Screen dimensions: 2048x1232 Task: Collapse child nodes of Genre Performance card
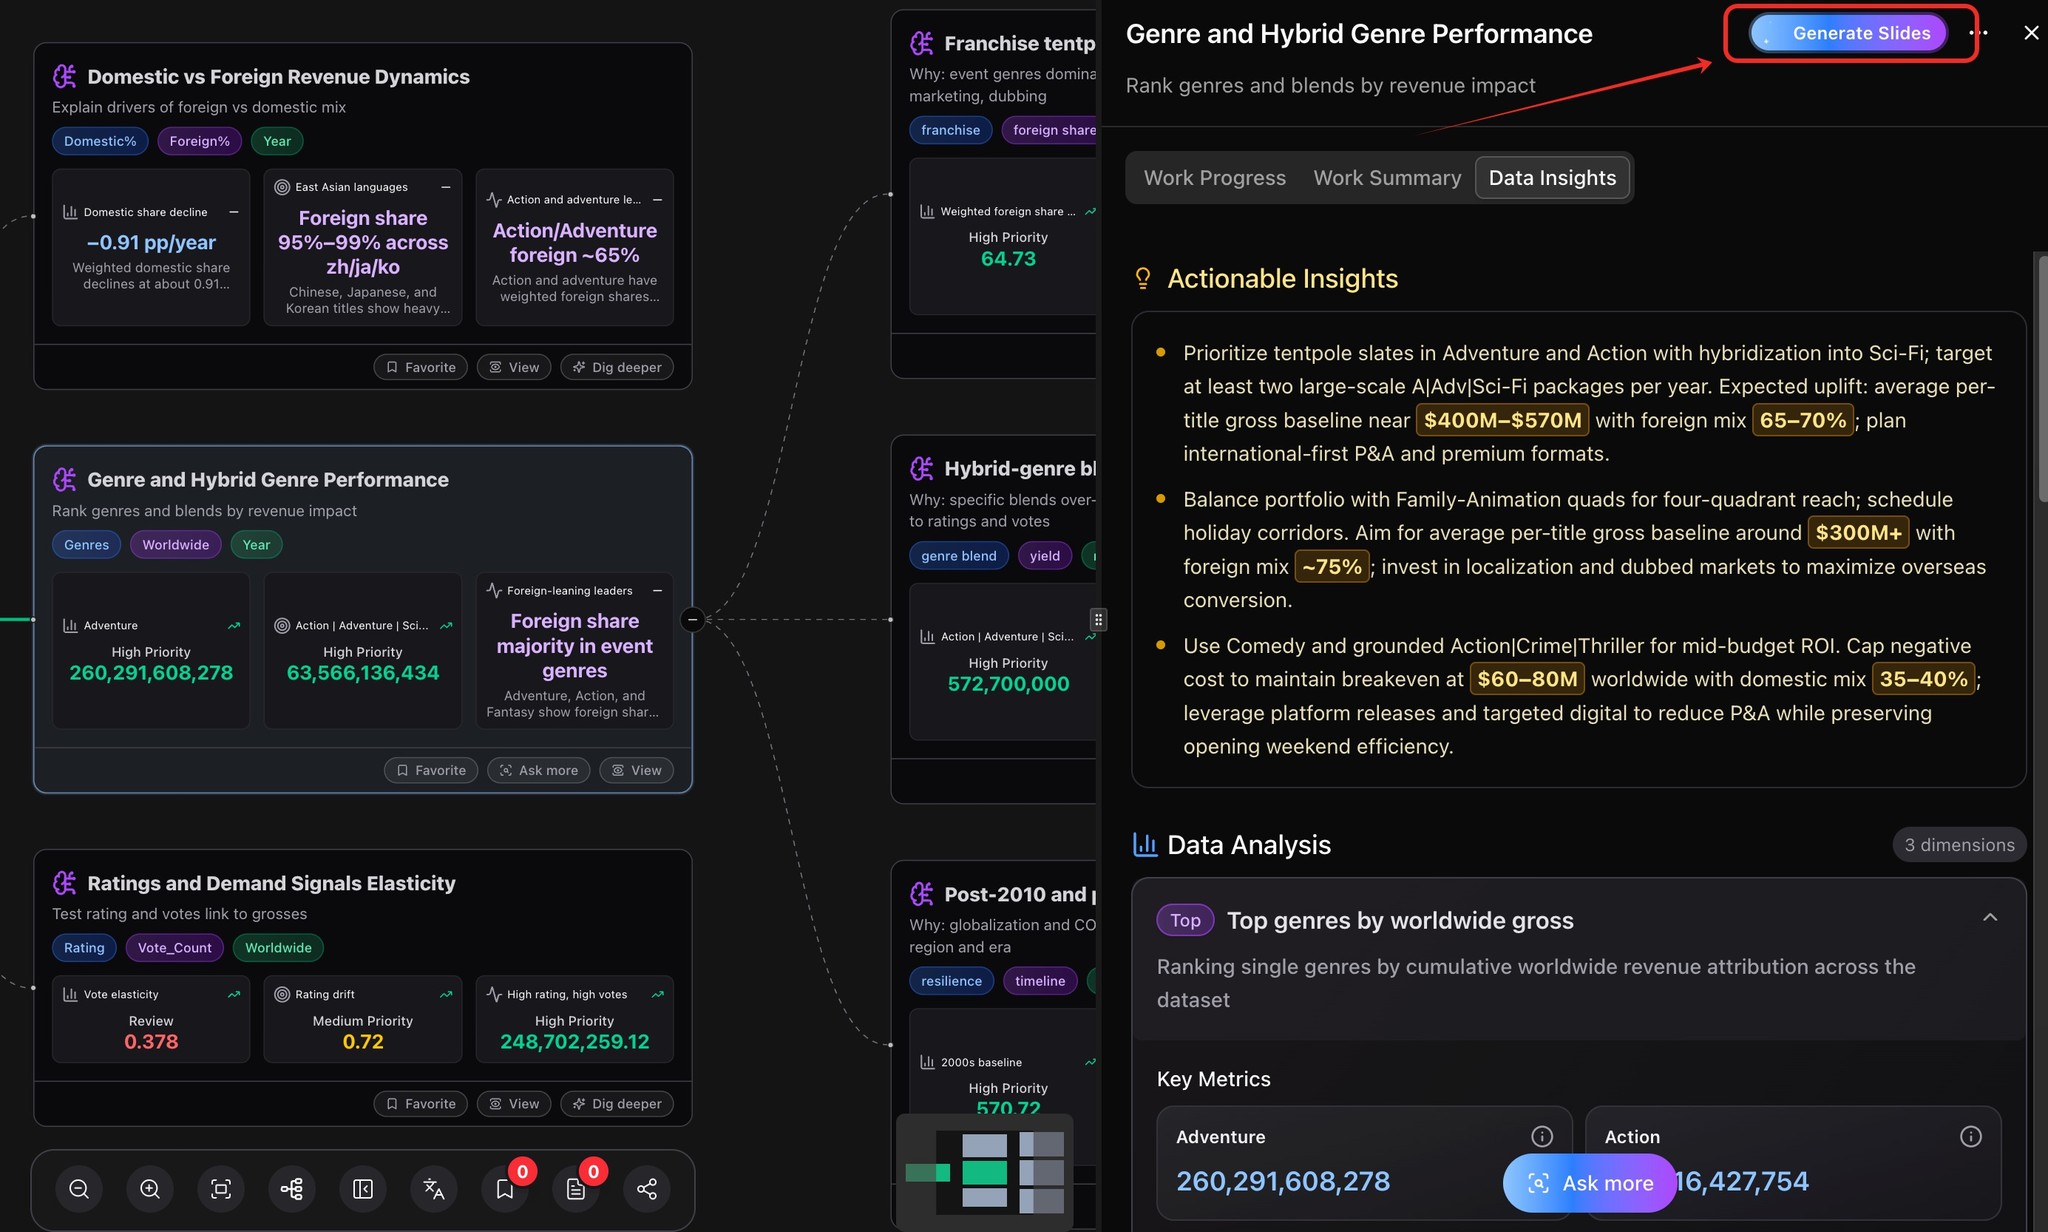coord(692,619)
